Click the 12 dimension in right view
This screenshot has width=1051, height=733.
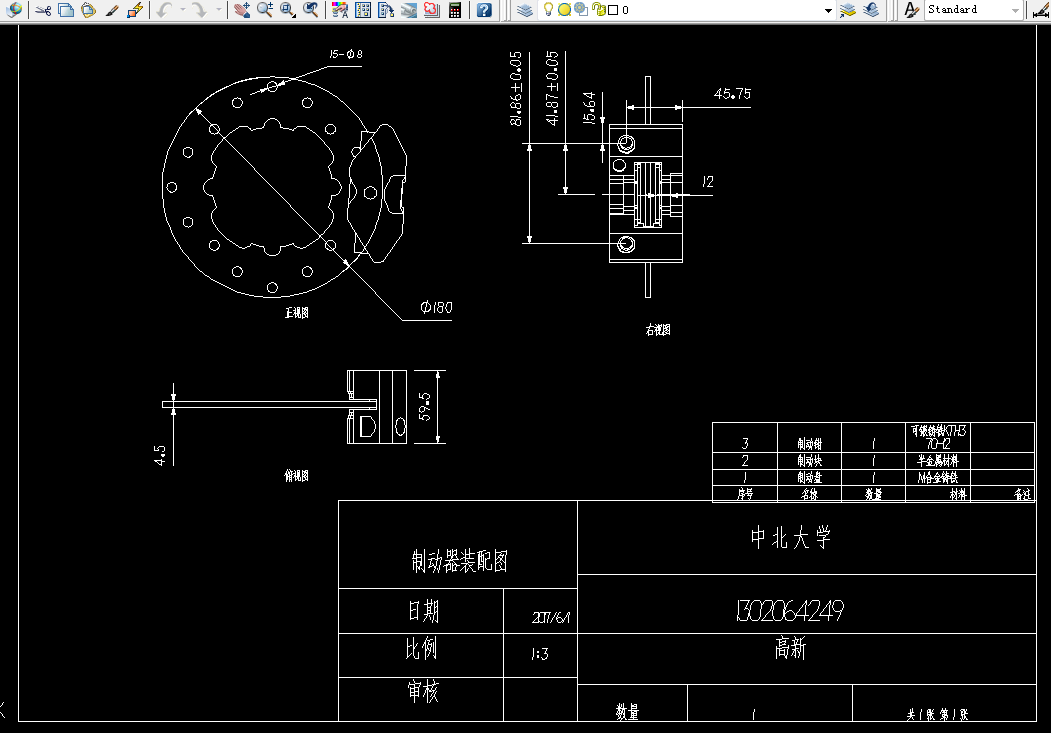tap(708, 182)
